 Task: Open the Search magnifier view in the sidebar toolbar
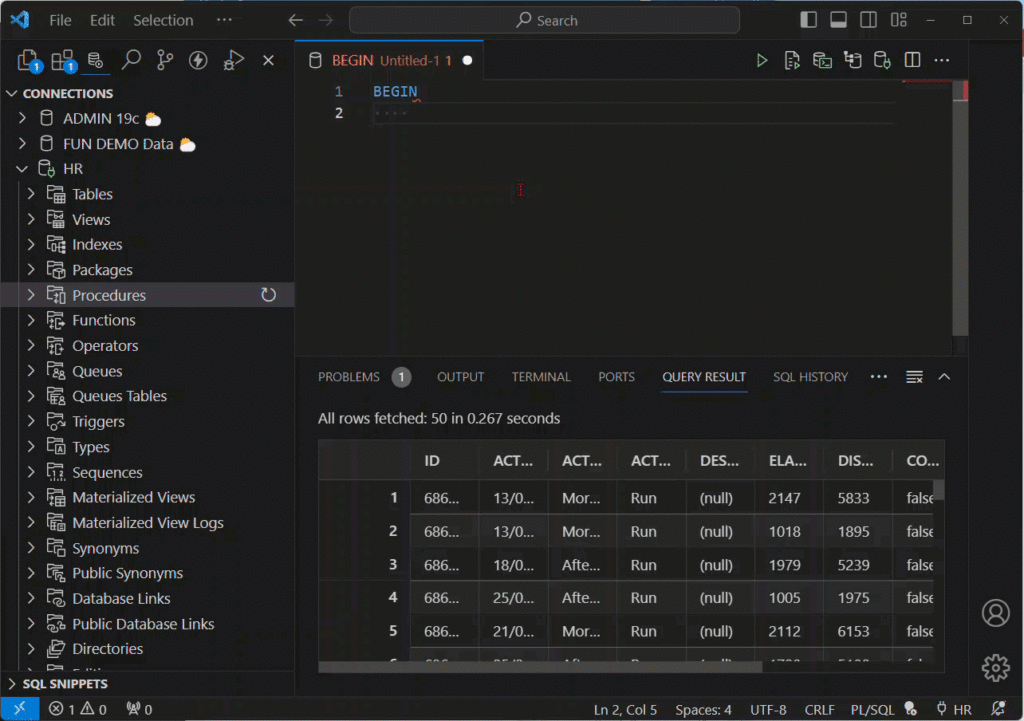click(131, 60)
